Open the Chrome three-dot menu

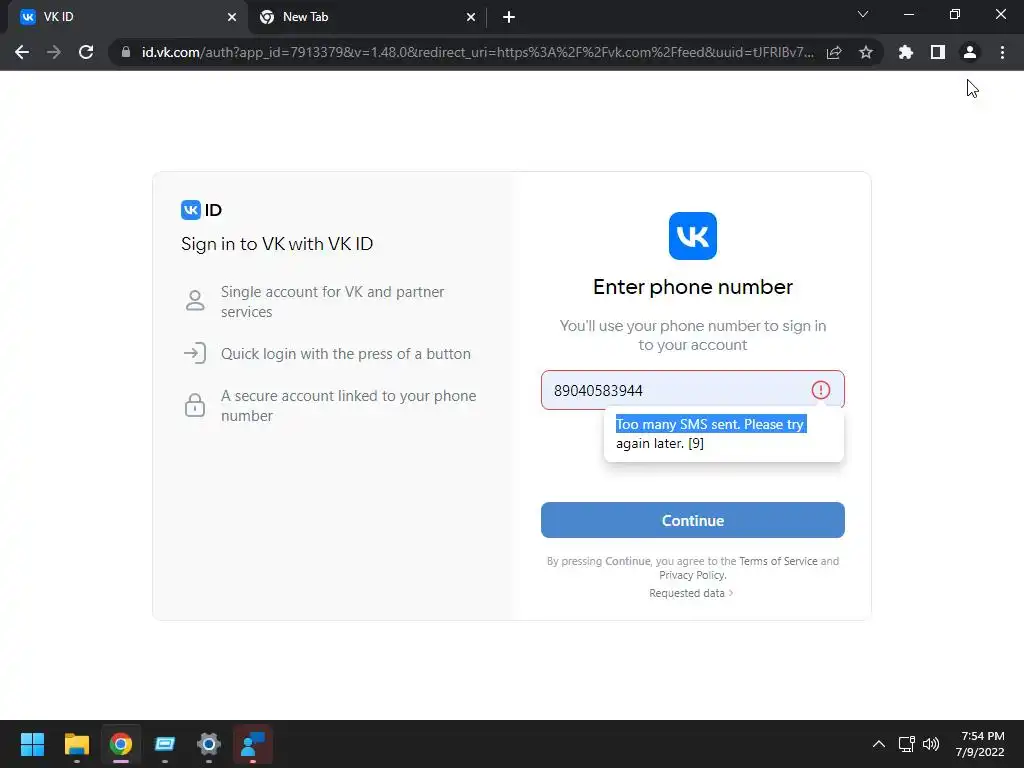pos(1002,52)
